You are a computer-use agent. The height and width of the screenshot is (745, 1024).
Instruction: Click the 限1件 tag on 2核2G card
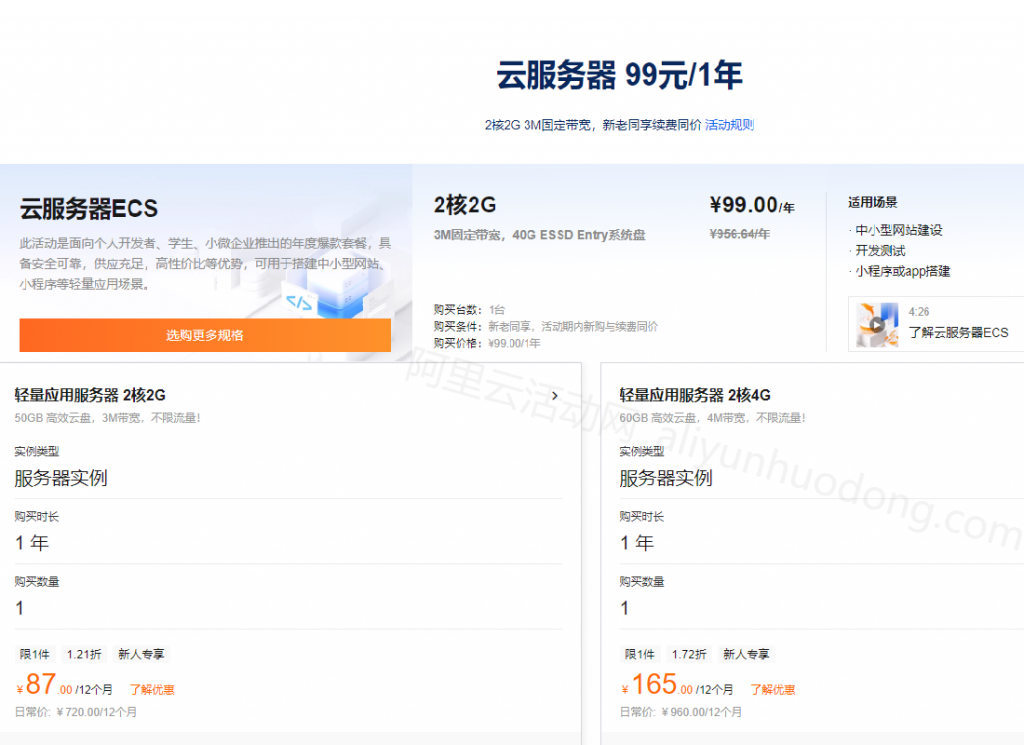coord(35,654)
